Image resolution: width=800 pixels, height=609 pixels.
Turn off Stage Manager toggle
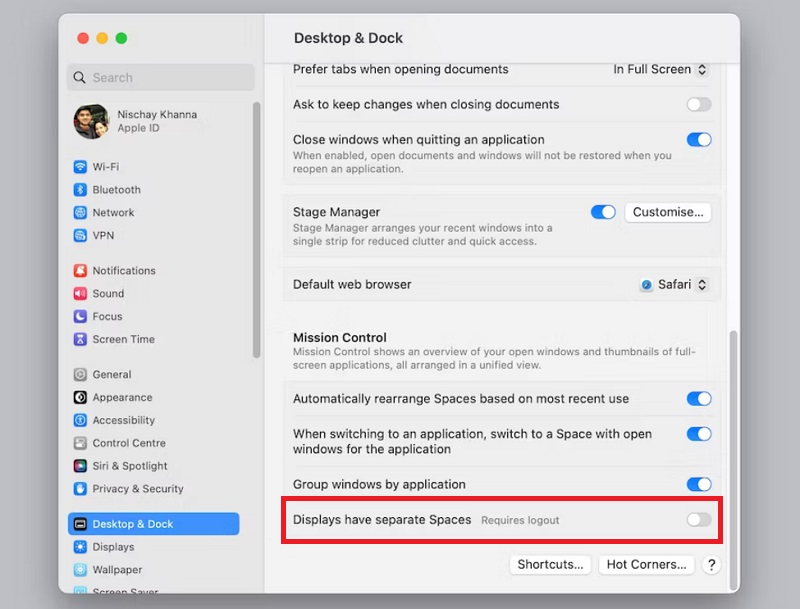pyautogui.click(x=603, y=212)
